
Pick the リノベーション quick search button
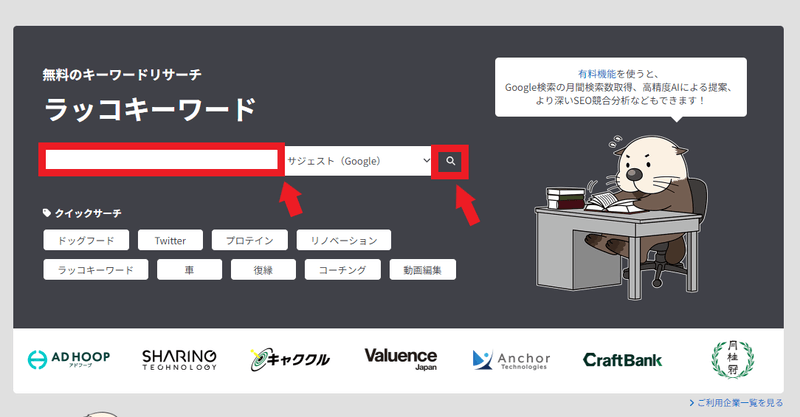(344, 240)
